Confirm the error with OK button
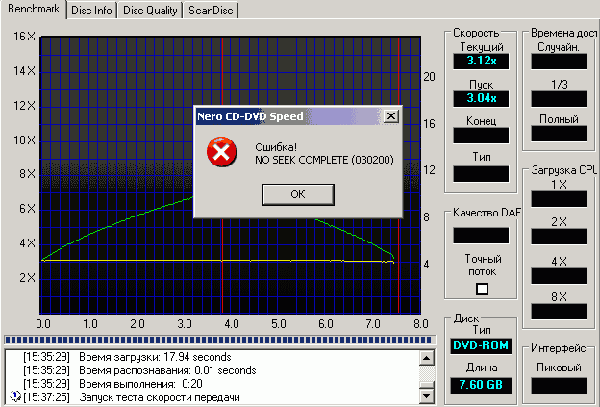 298,194
